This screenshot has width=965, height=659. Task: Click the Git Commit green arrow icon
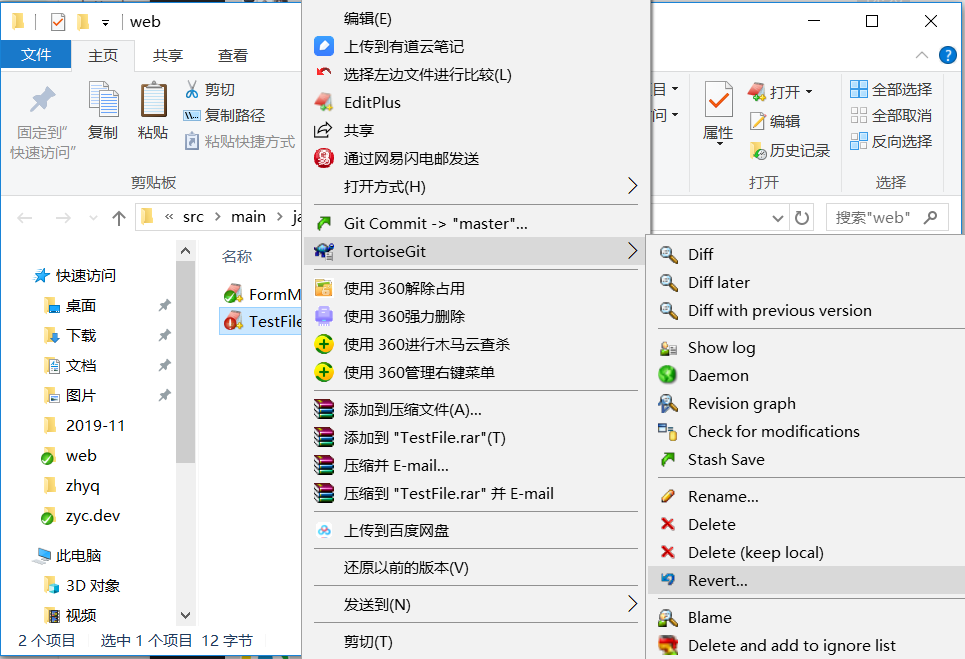tap(324, 223)
